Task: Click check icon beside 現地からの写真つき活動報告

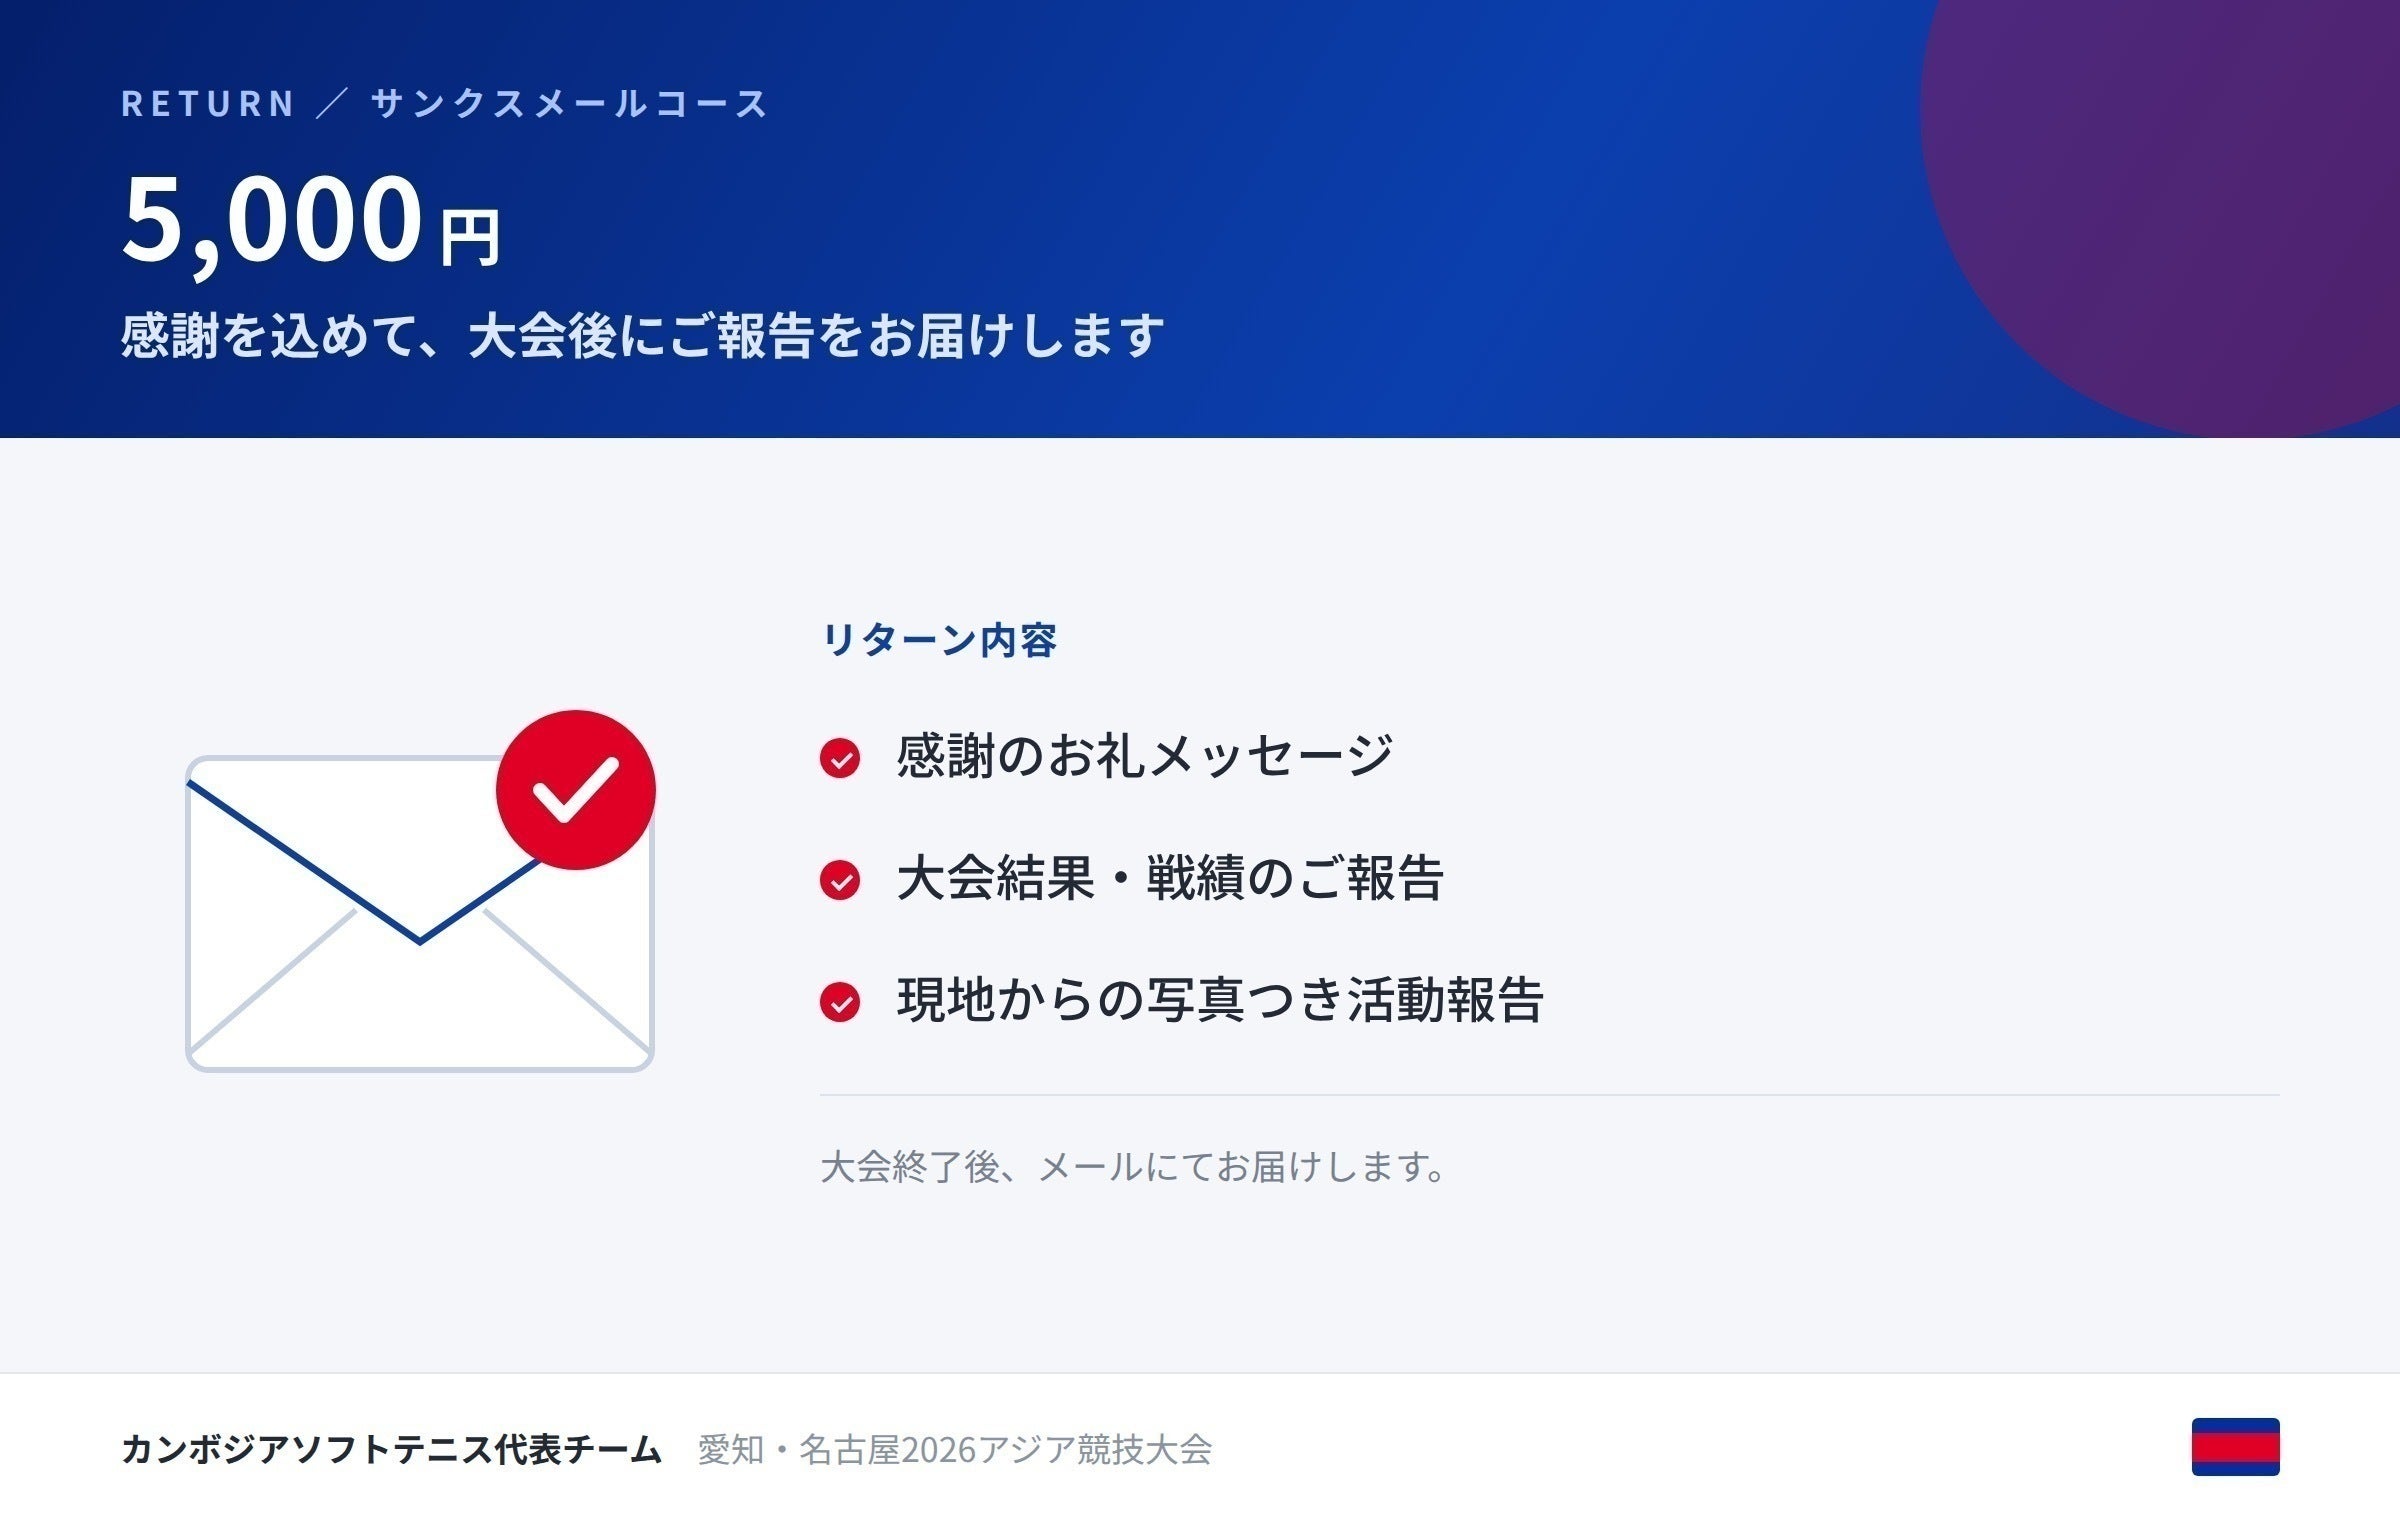Action: (x=840, y=1002)
